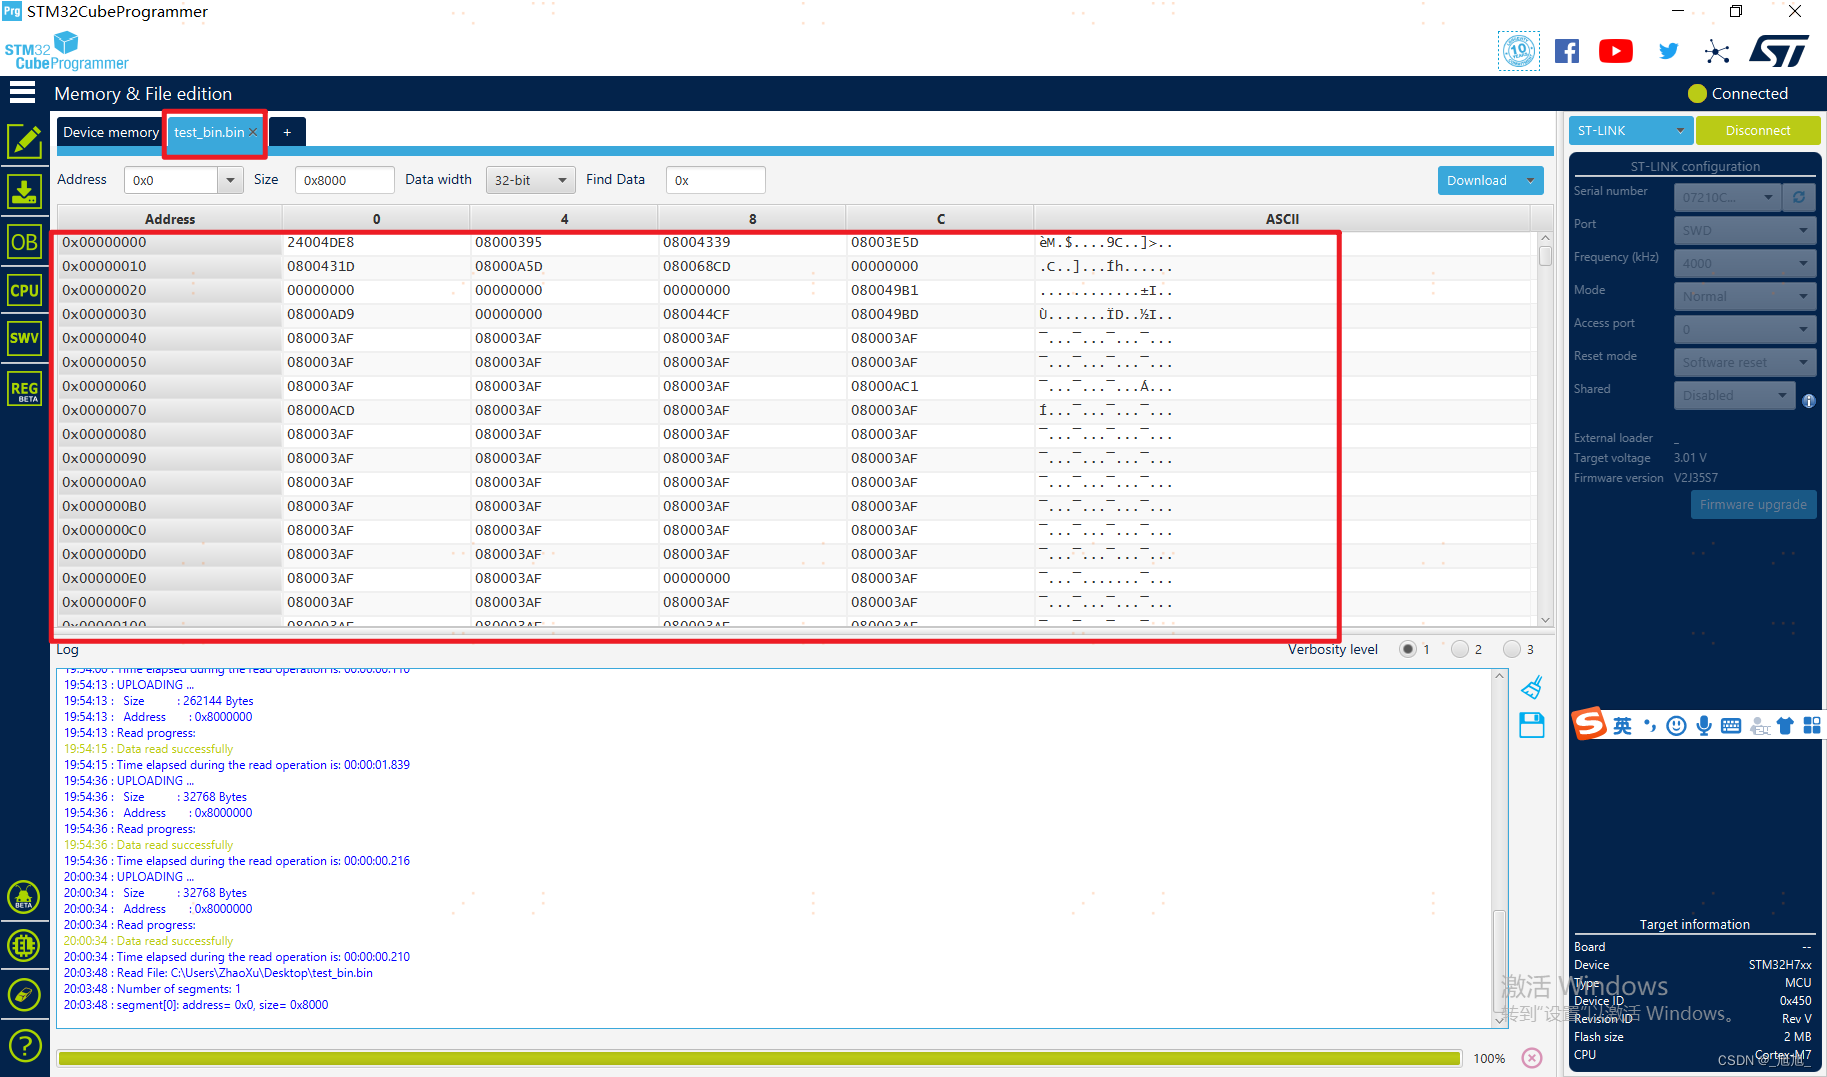The image size is (1827, 1077).
Task: Open the Data width 32-bit dropdown
Action: click(531, 180)
